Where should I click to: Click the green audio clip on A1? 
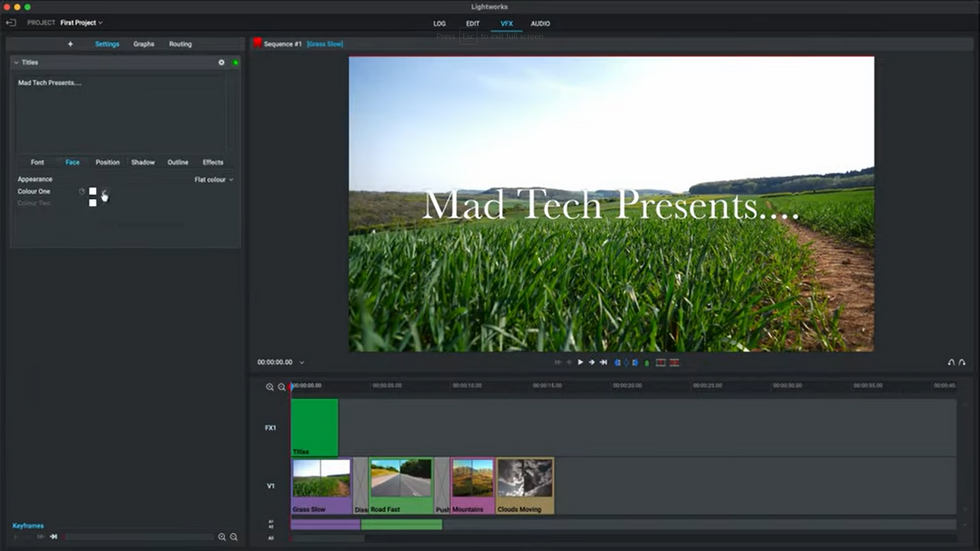401,525
